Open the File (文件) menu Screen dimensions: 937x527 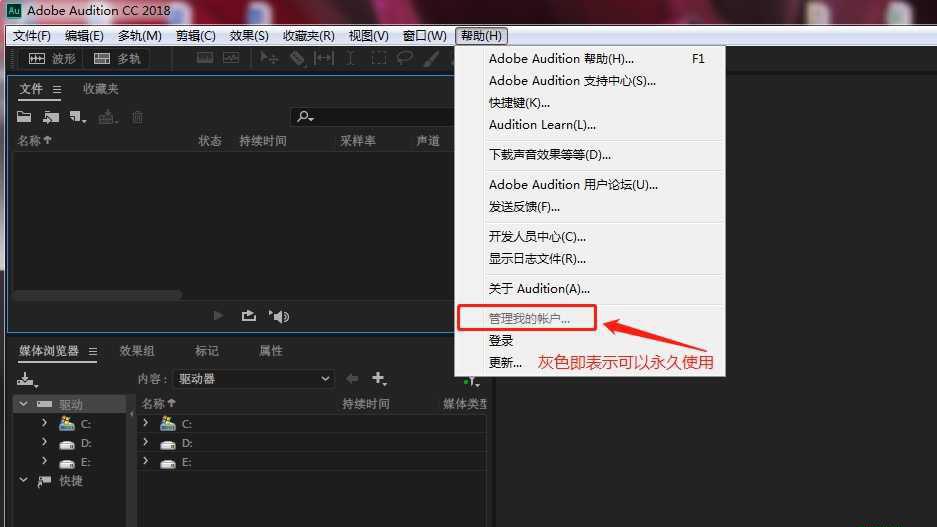[x=31, y=36]
